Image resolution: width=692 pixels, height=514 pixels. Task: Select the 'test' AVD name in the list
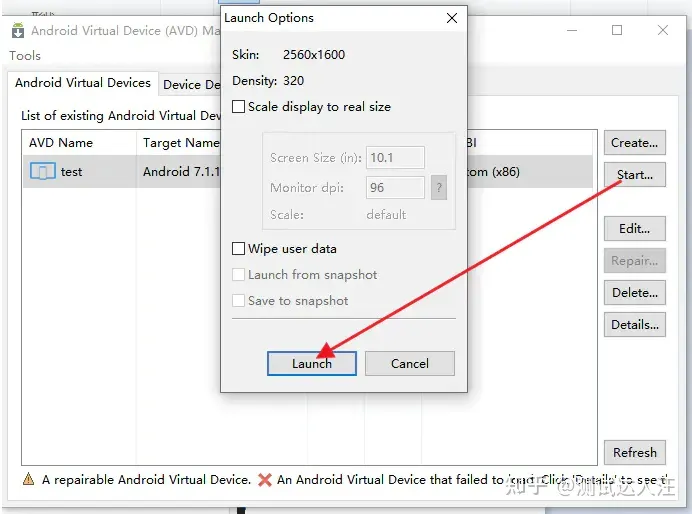click(x=71, y=172)
